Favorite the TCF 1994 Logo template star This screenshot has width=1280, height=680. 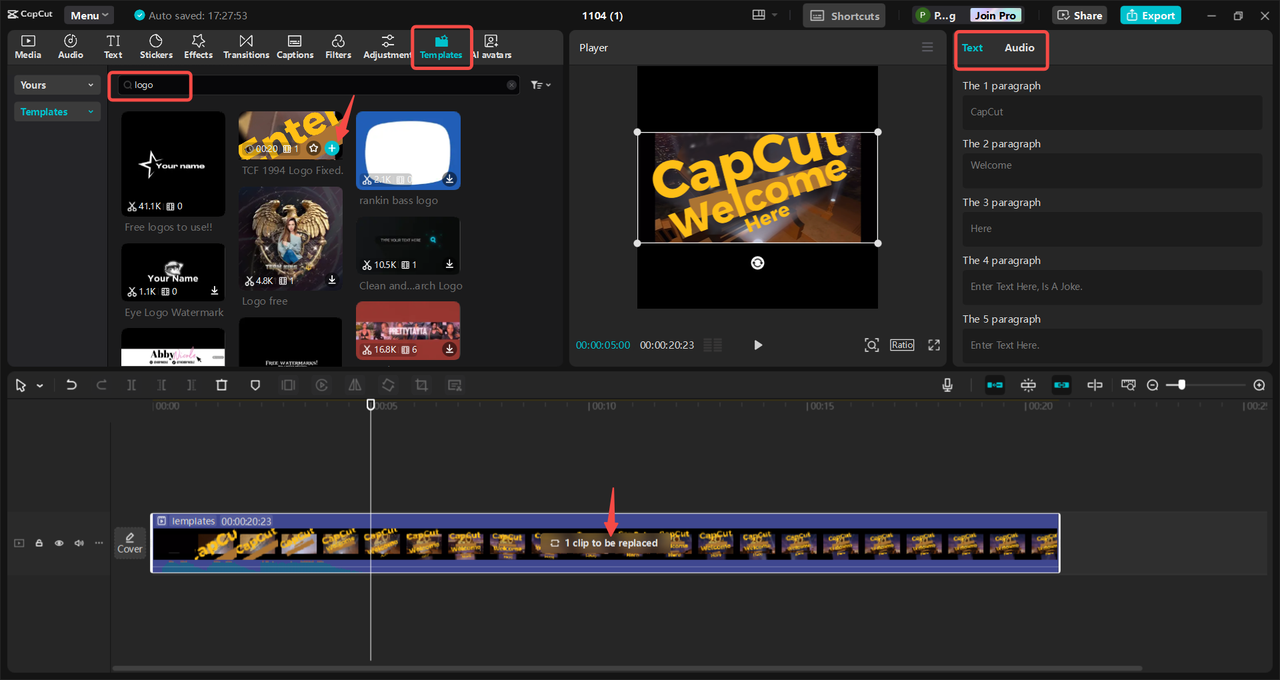click(313, 148)
